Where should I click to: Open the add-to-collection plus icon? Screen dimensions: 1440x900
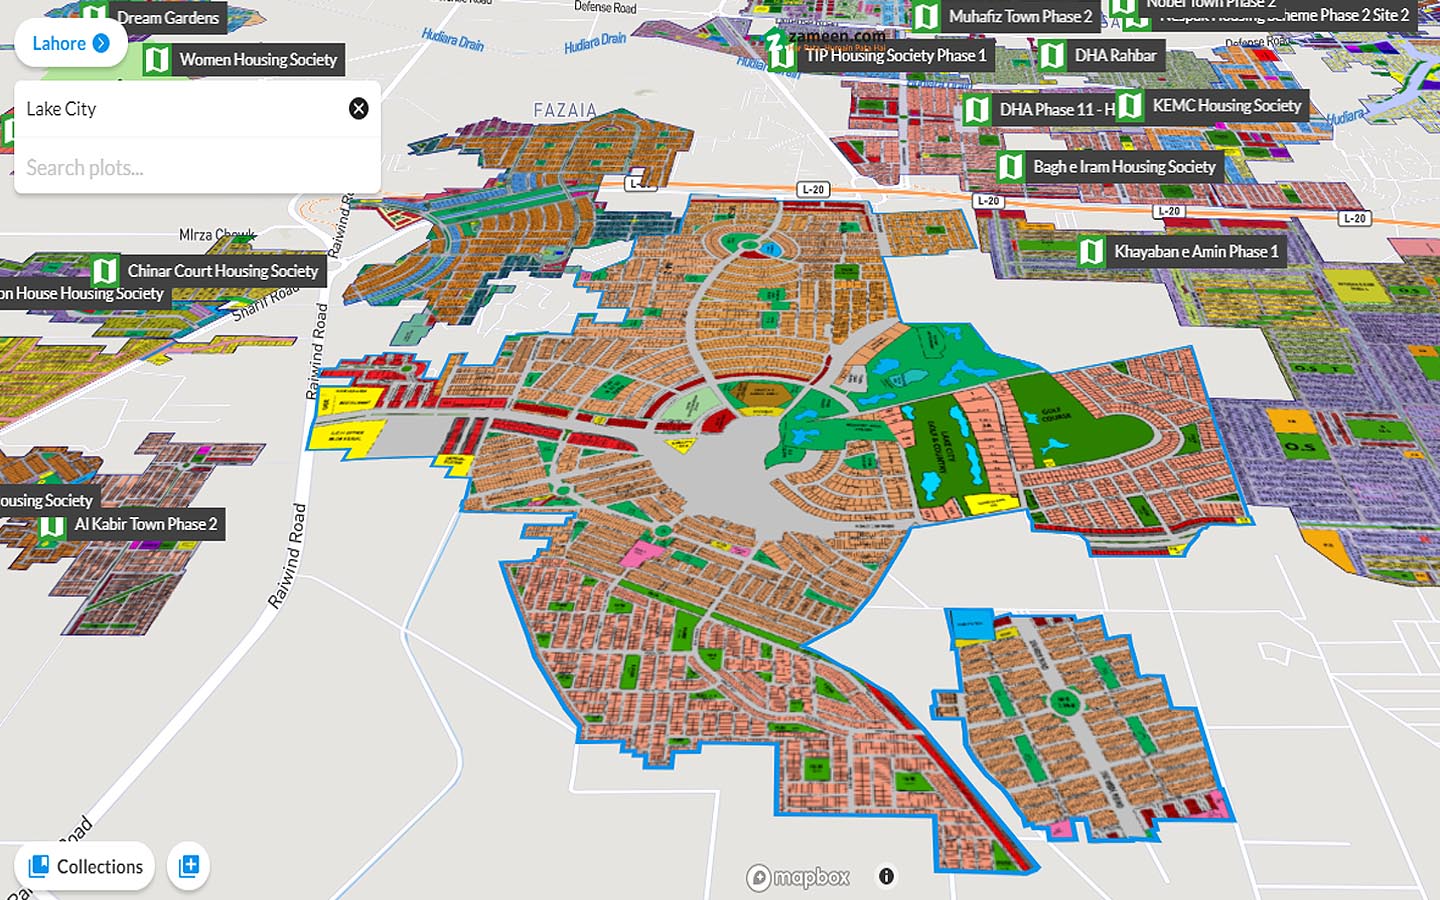coord(188,866)
